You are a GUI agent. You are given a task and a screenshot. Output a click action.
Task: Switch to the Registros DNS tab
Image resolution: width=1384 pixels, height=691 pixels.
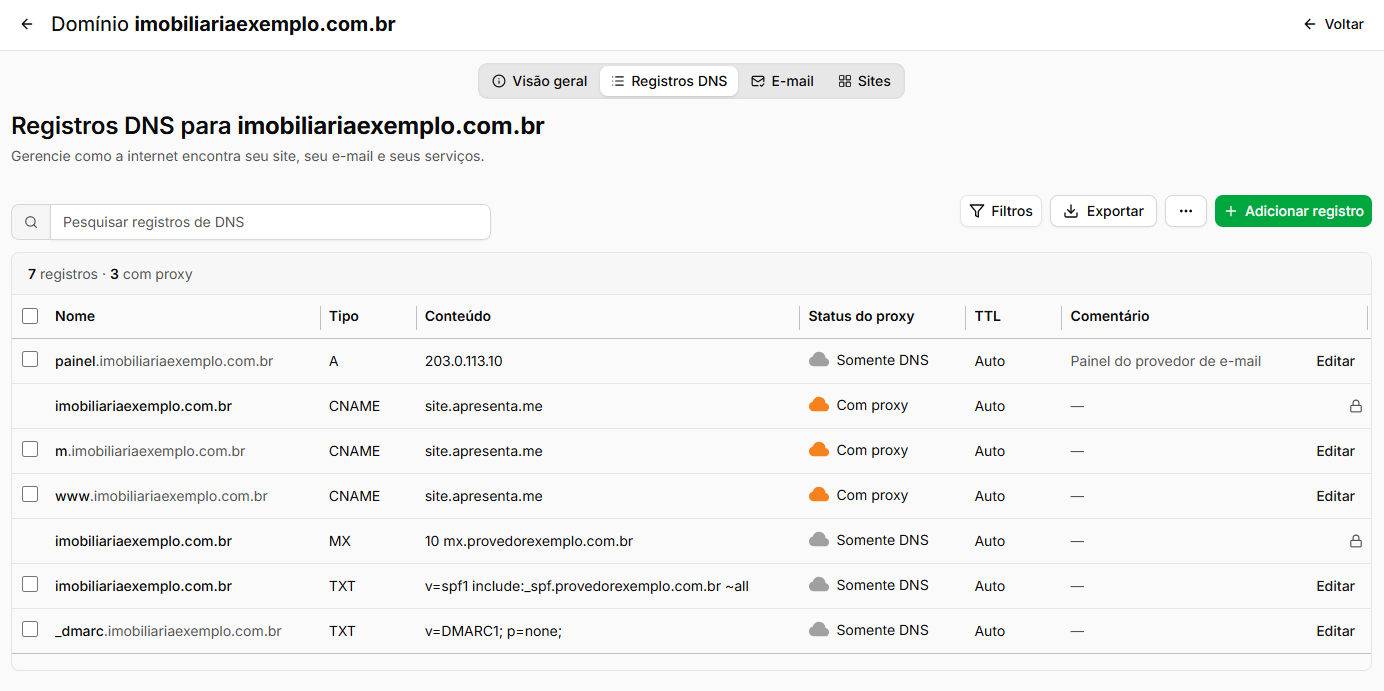[669, 81]
